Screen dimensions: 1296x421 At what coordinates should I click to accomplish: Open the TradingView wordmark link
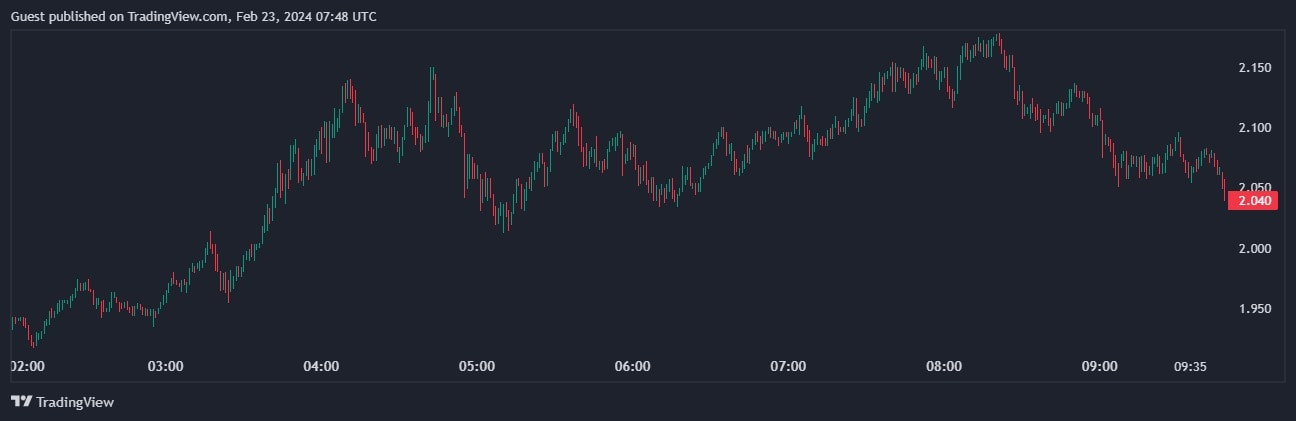pyautogui.click(x=75, y=402)
